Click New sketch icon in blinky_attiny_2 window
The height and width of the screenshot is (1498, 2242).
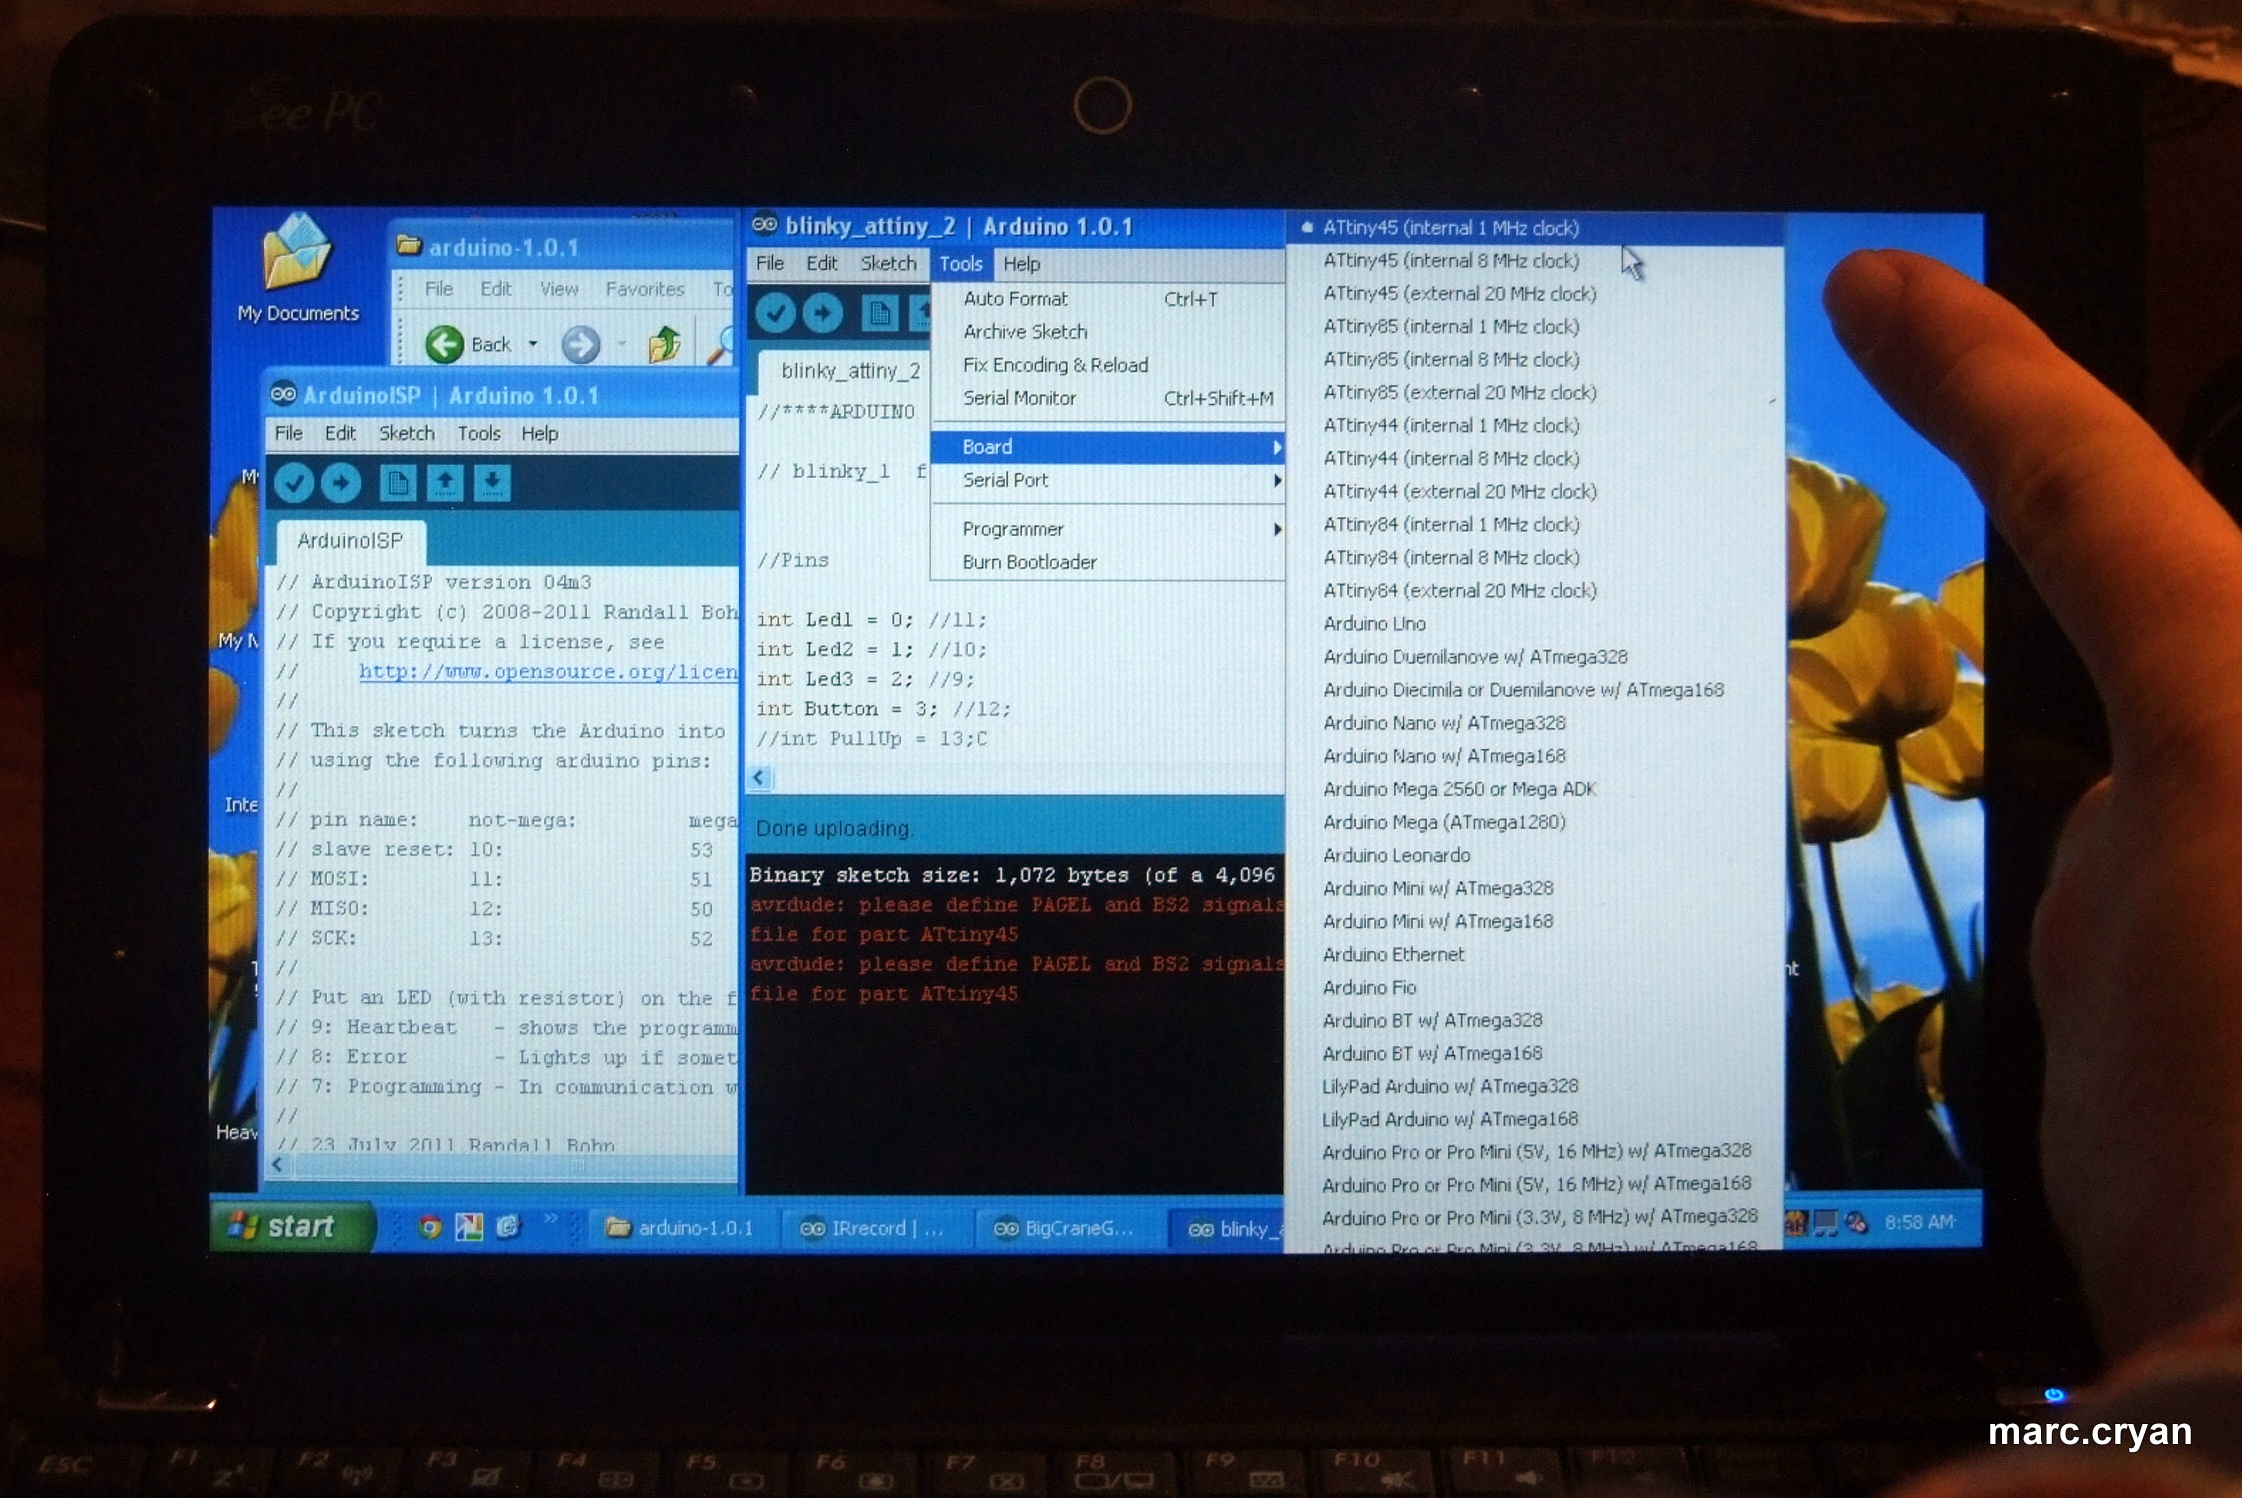click(x=879, y=313)
